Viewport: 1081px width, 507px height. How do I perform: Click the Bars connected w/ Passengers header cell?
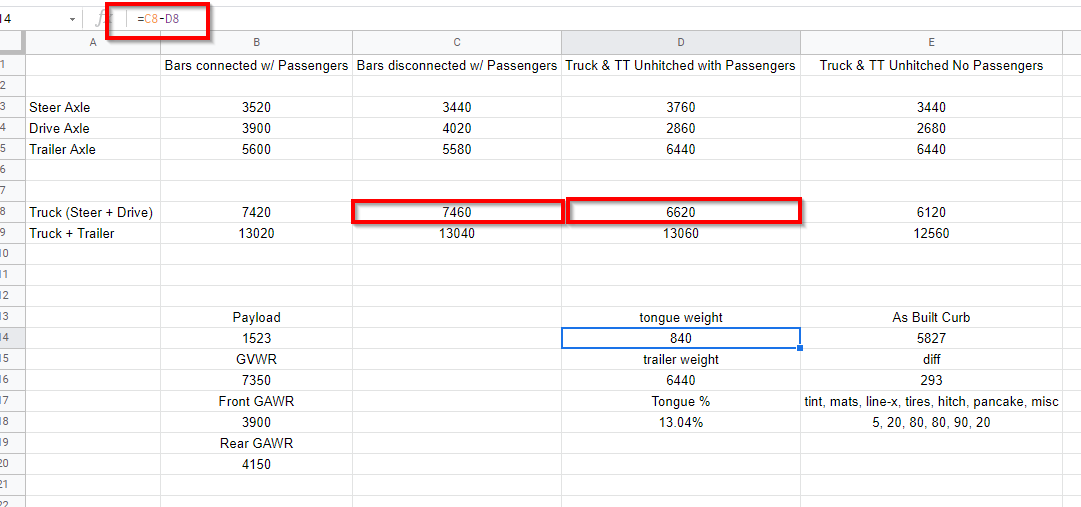coord(256,65)
